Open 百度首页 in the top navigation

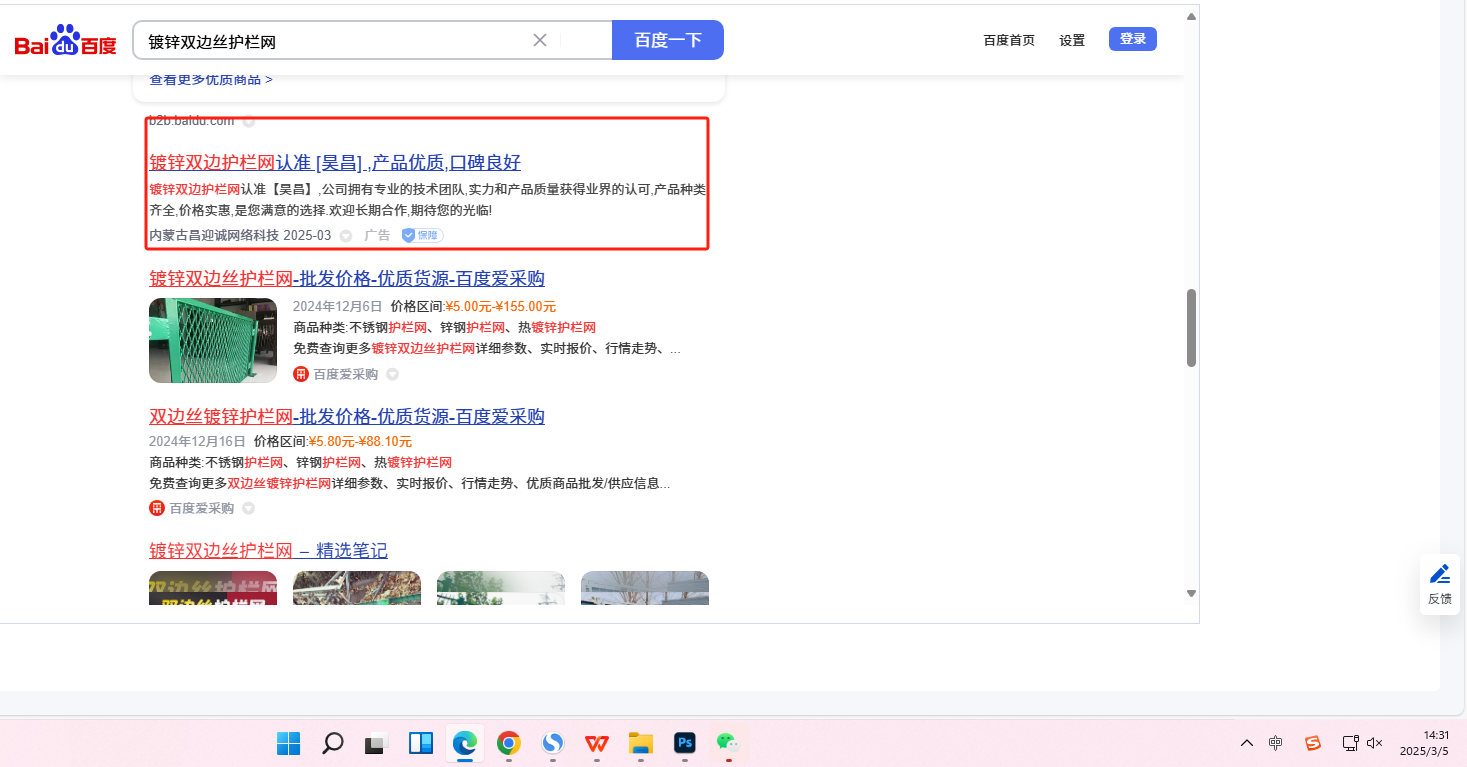point(1009,40)
